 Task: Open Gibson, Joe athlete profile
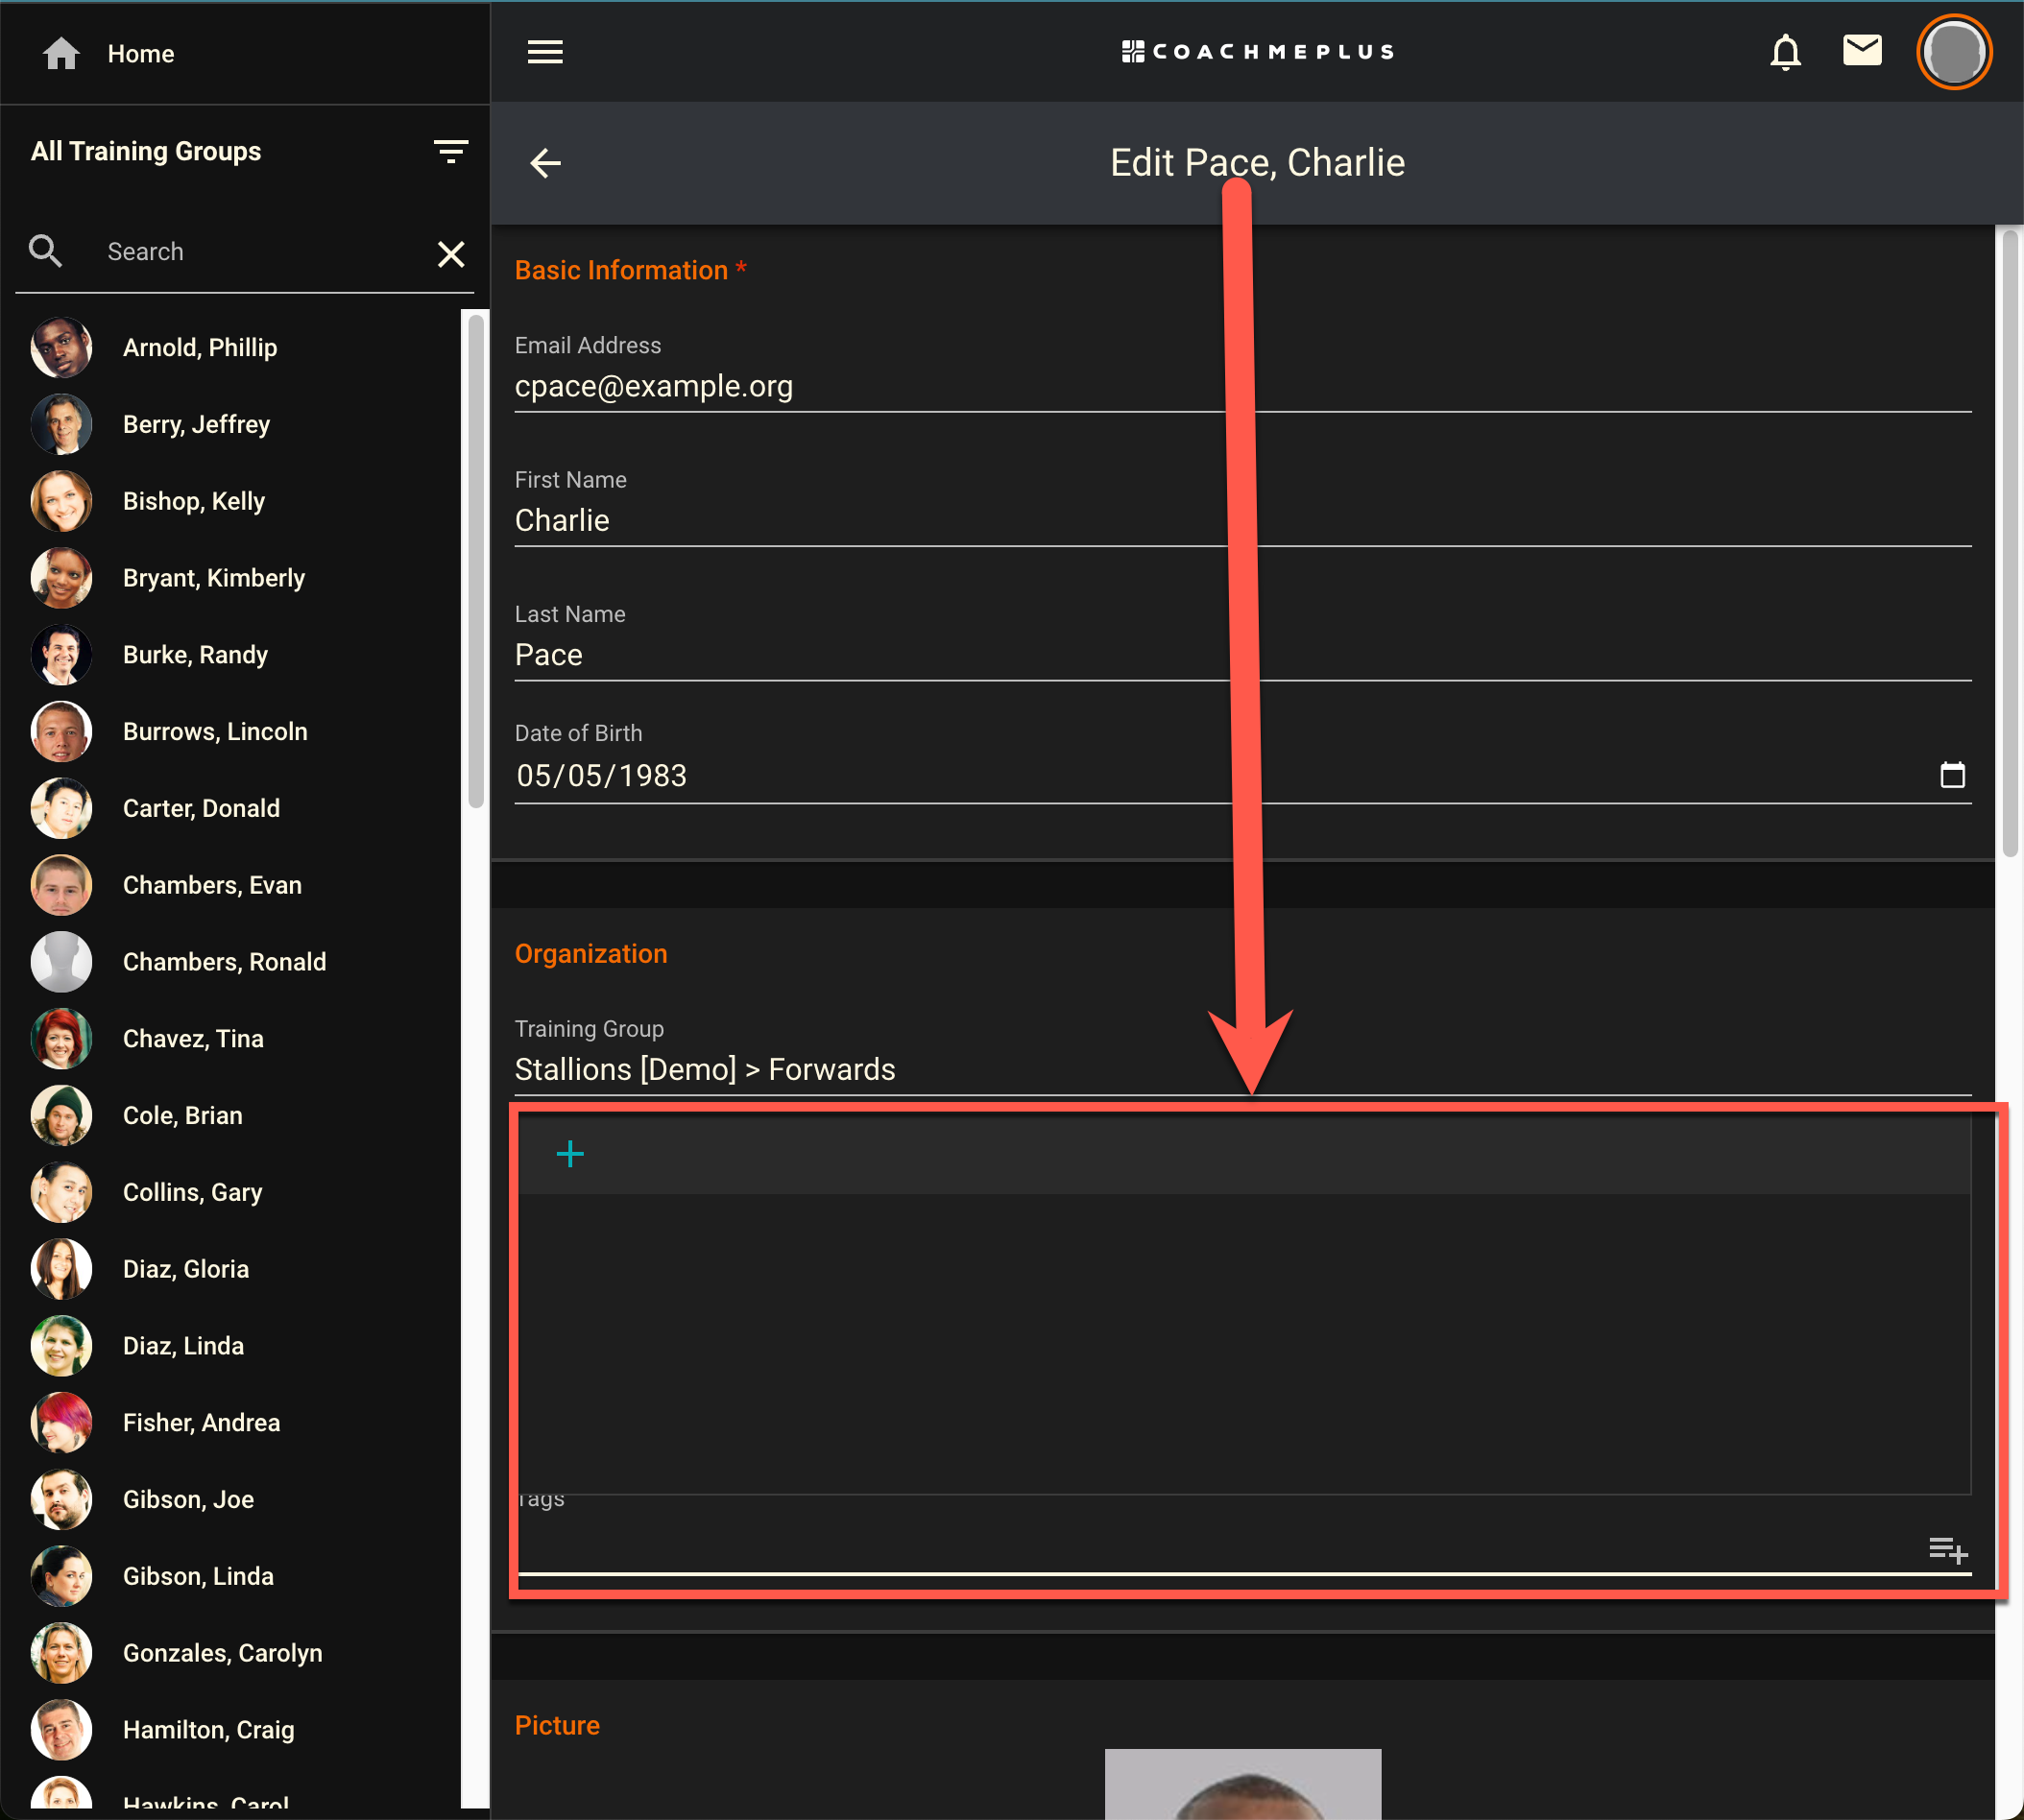pyautogui.click(x=188, y=1499)
